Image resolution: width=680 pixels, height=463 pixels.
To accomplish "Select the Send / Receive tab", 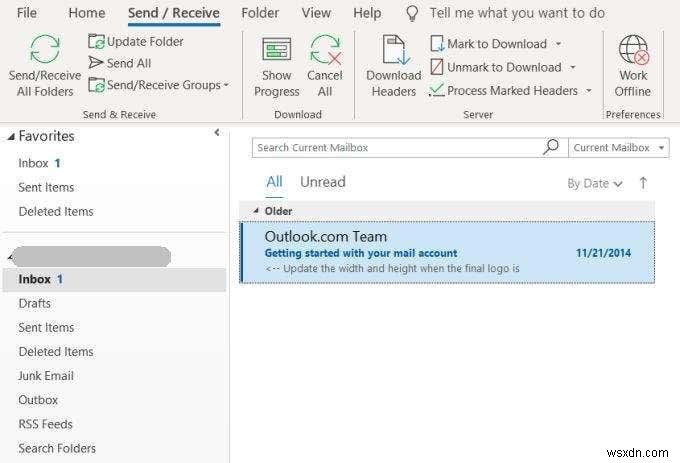I will point(174,13).
